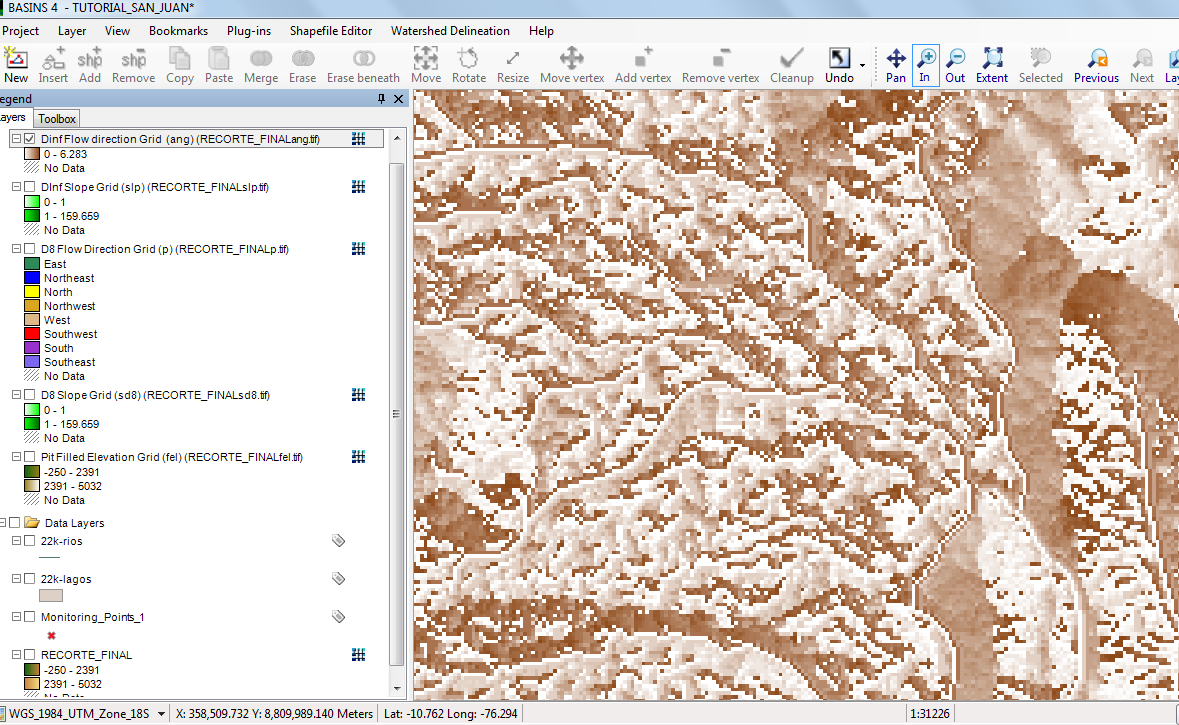Pin the Legend panel

click(x=381, y=99)
